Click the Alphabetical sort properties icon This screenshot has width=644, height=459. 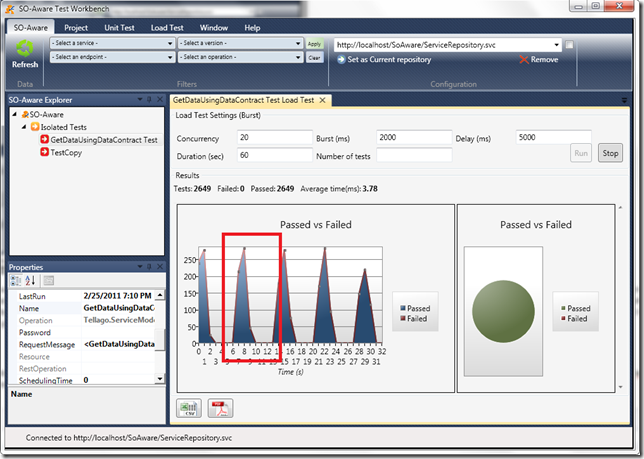pyautogui.click(x=30, y=280)
